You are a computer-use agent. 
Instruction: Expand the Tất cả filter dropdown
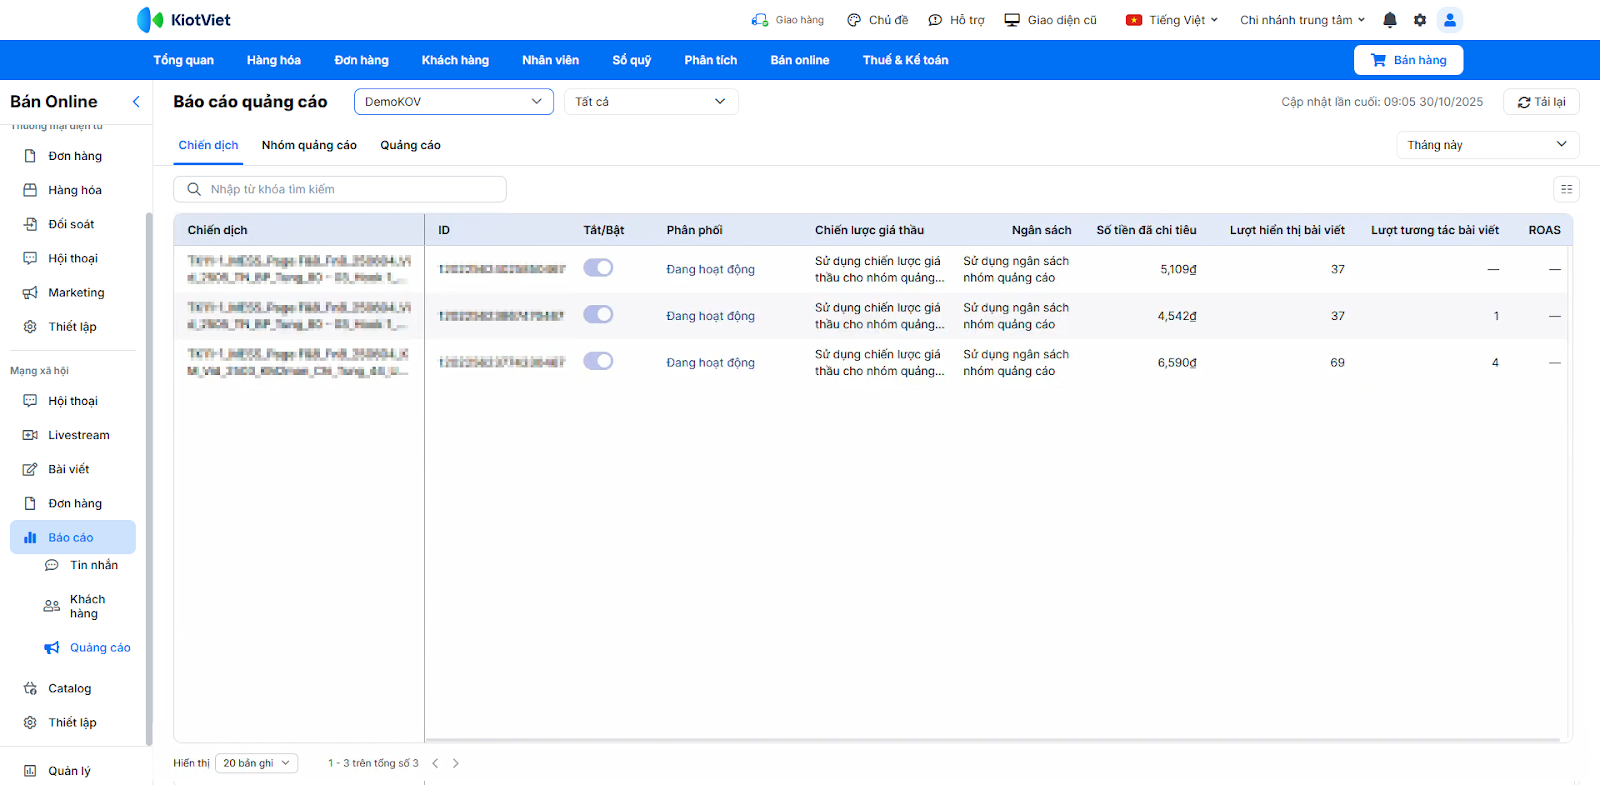[650, 102]
